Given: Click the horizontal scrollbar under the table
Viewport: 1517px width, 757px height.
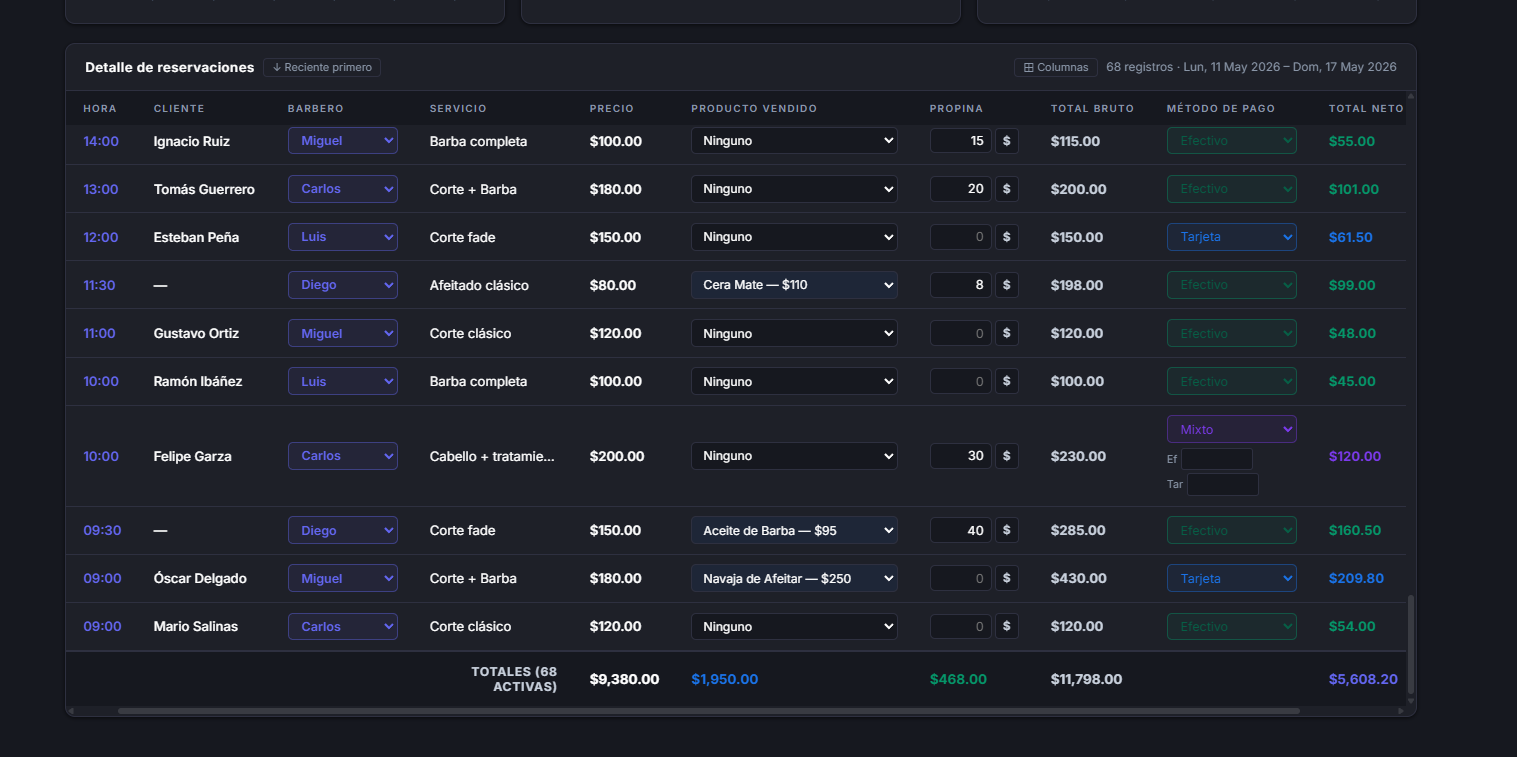Looking at the screenshot, I should 708,711.
